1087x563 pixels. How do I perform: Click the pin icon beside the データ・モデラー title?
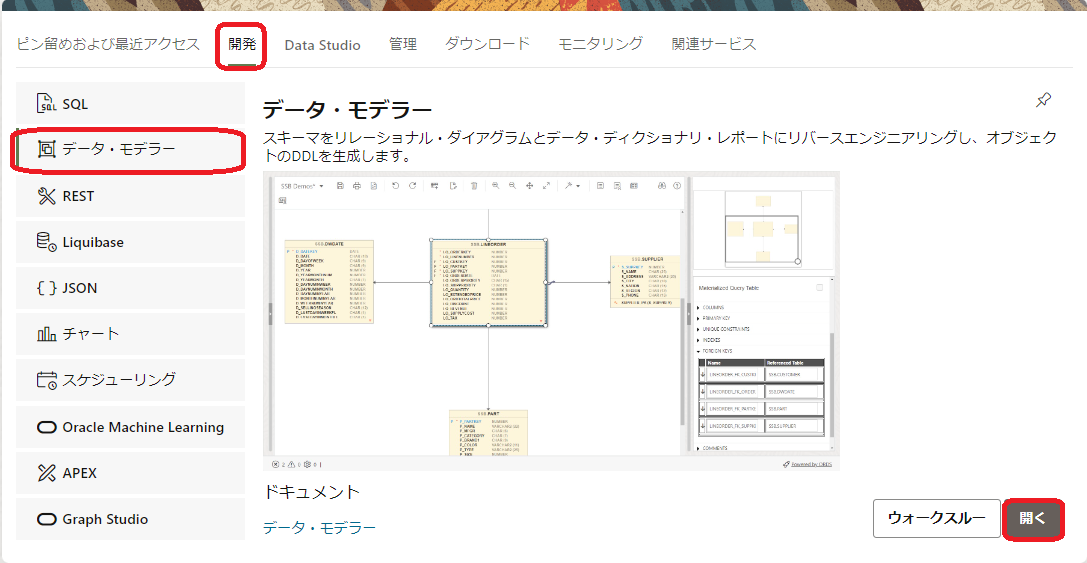coord(1043,100)
